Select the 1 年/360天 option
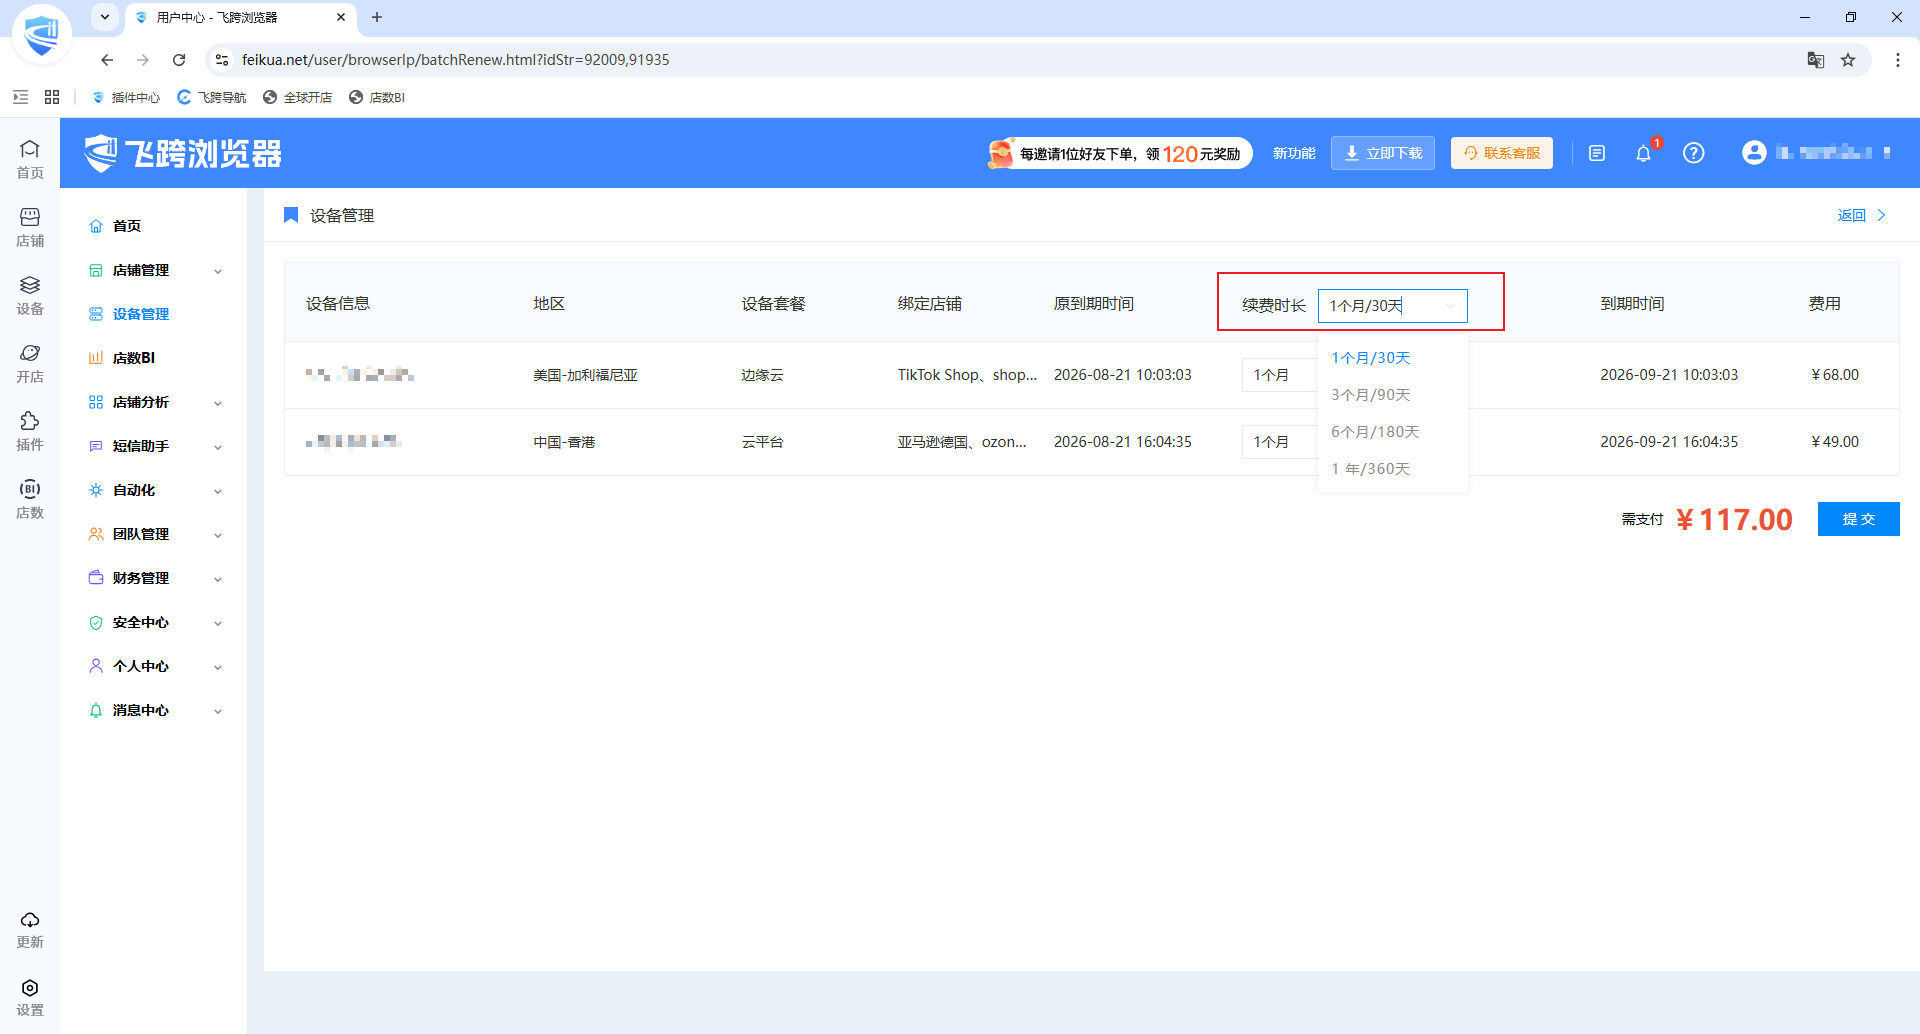This screenshot has width=1920, height=1034. [x=1392, y=469]
